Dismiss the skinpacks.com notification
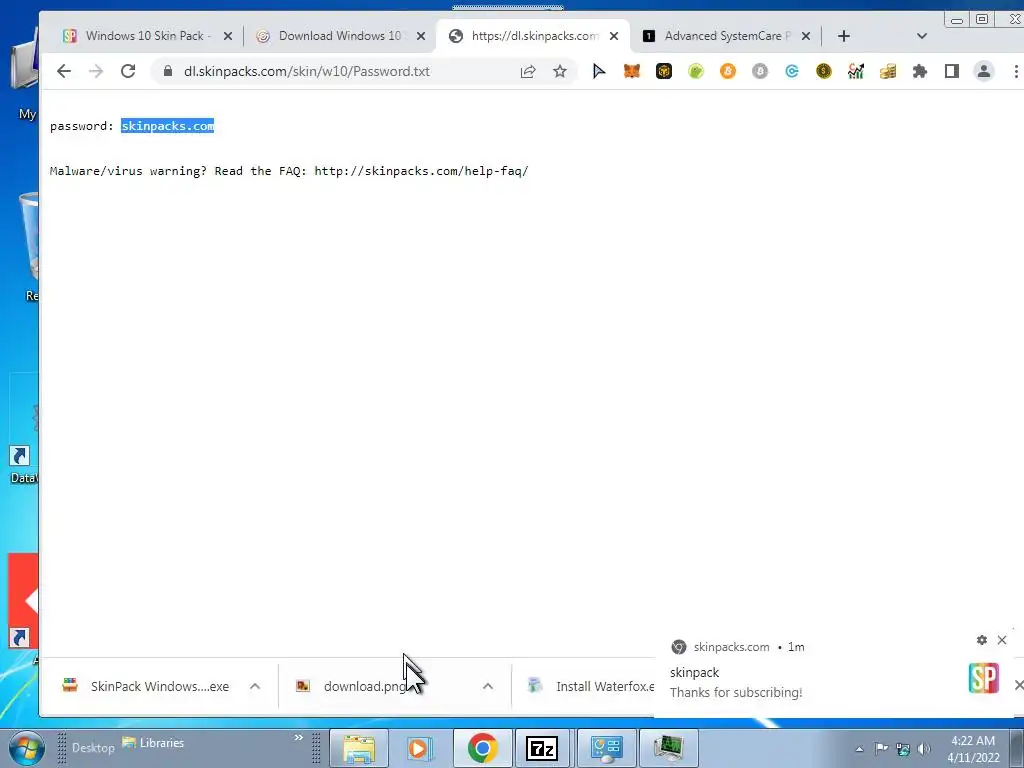Screen dimensions: 1024x768 coord(1002,640)
